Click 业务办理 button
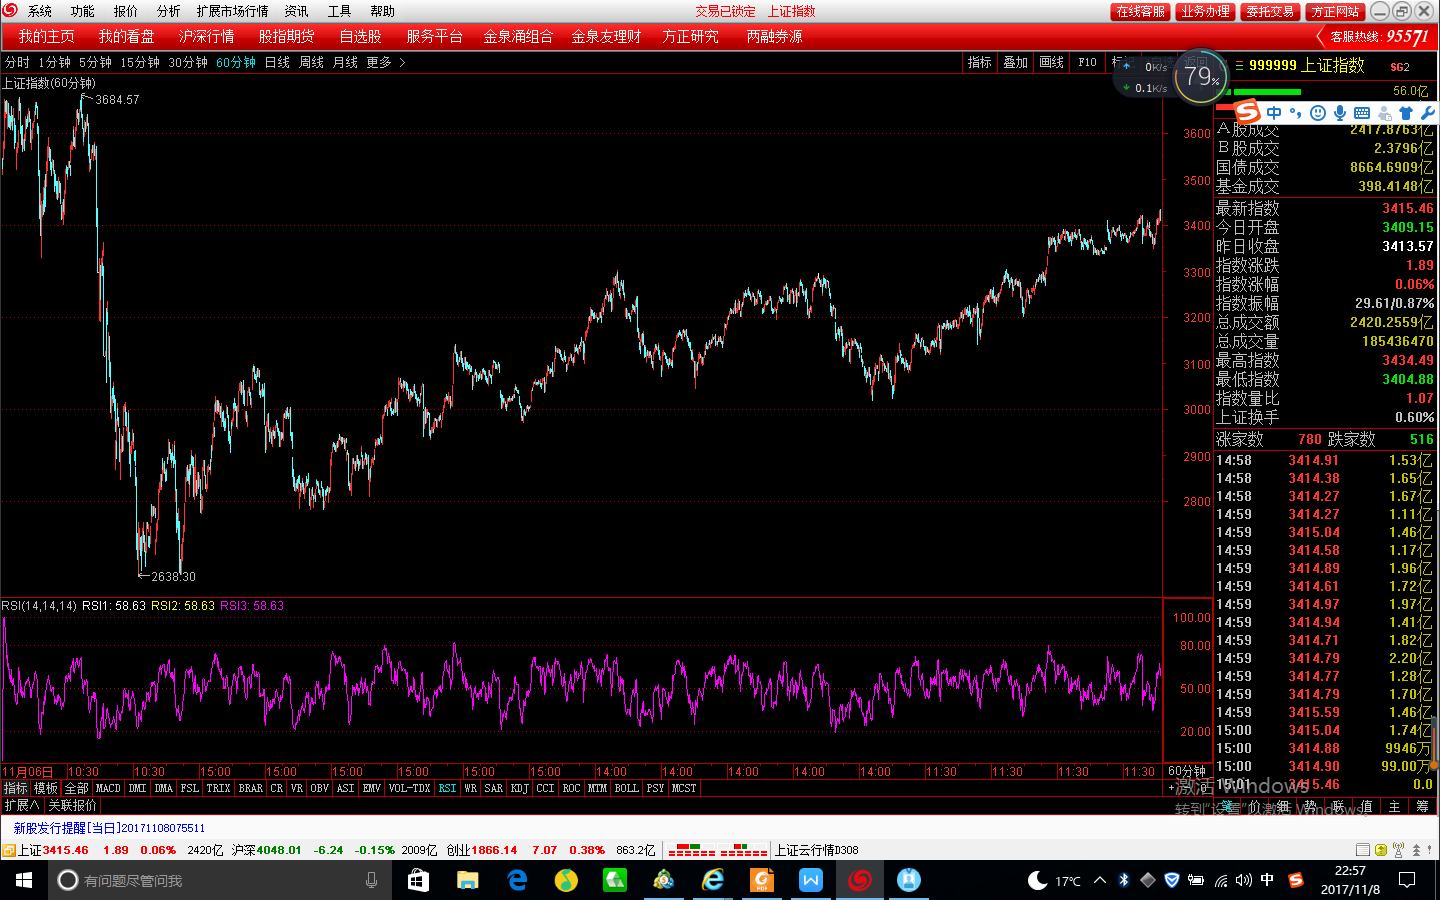The width and height of the screenshot is (1440, 900). [x=1205, y=11]
